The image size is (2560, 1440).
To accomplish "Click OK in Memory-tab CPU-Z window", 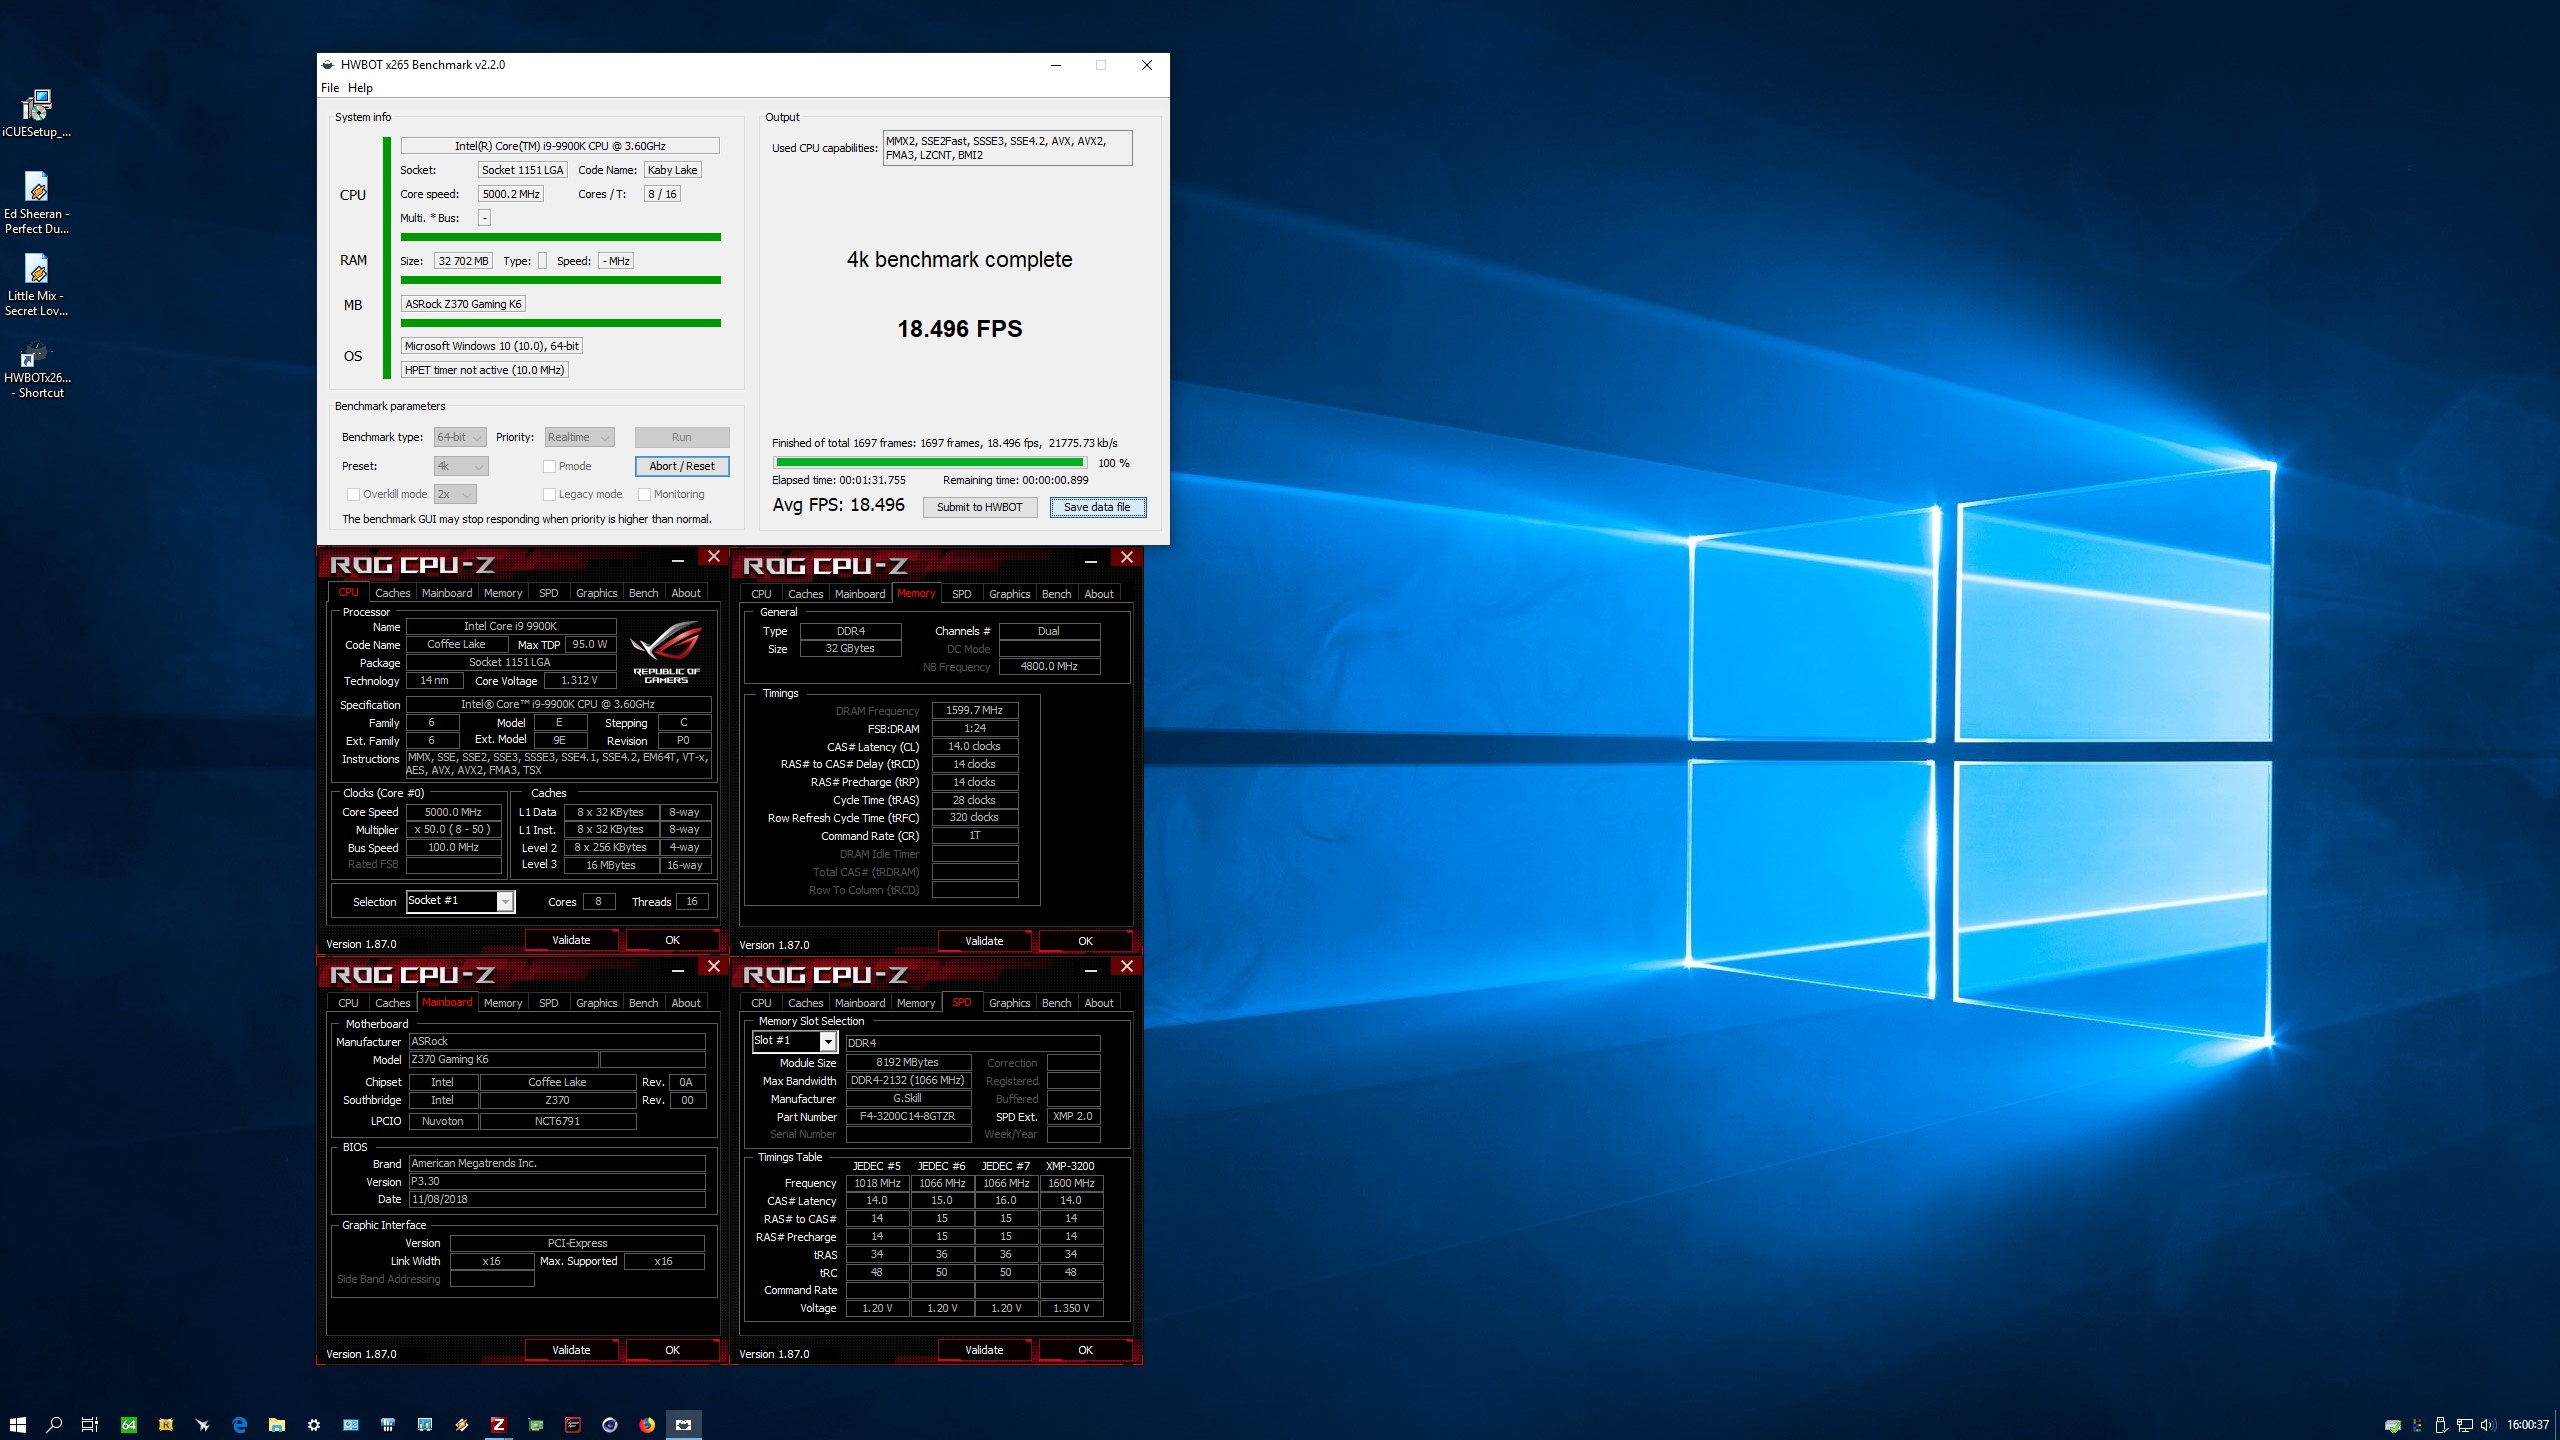I will pyautogui.click(x=1085, y=941).
